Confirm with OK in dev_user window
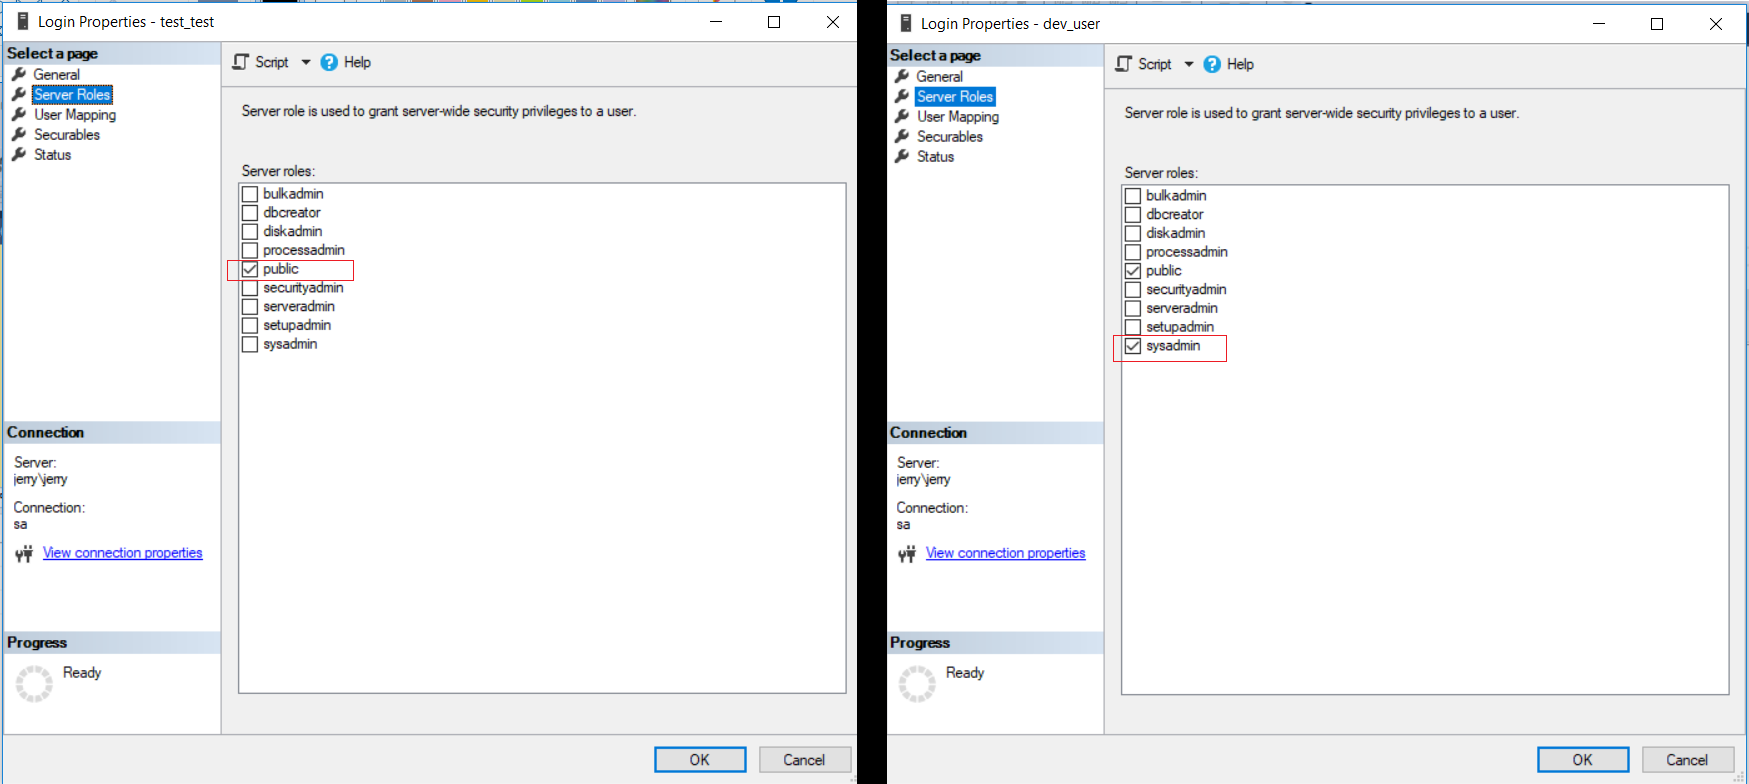1749x784 pixels. [x=1583, y=760]
